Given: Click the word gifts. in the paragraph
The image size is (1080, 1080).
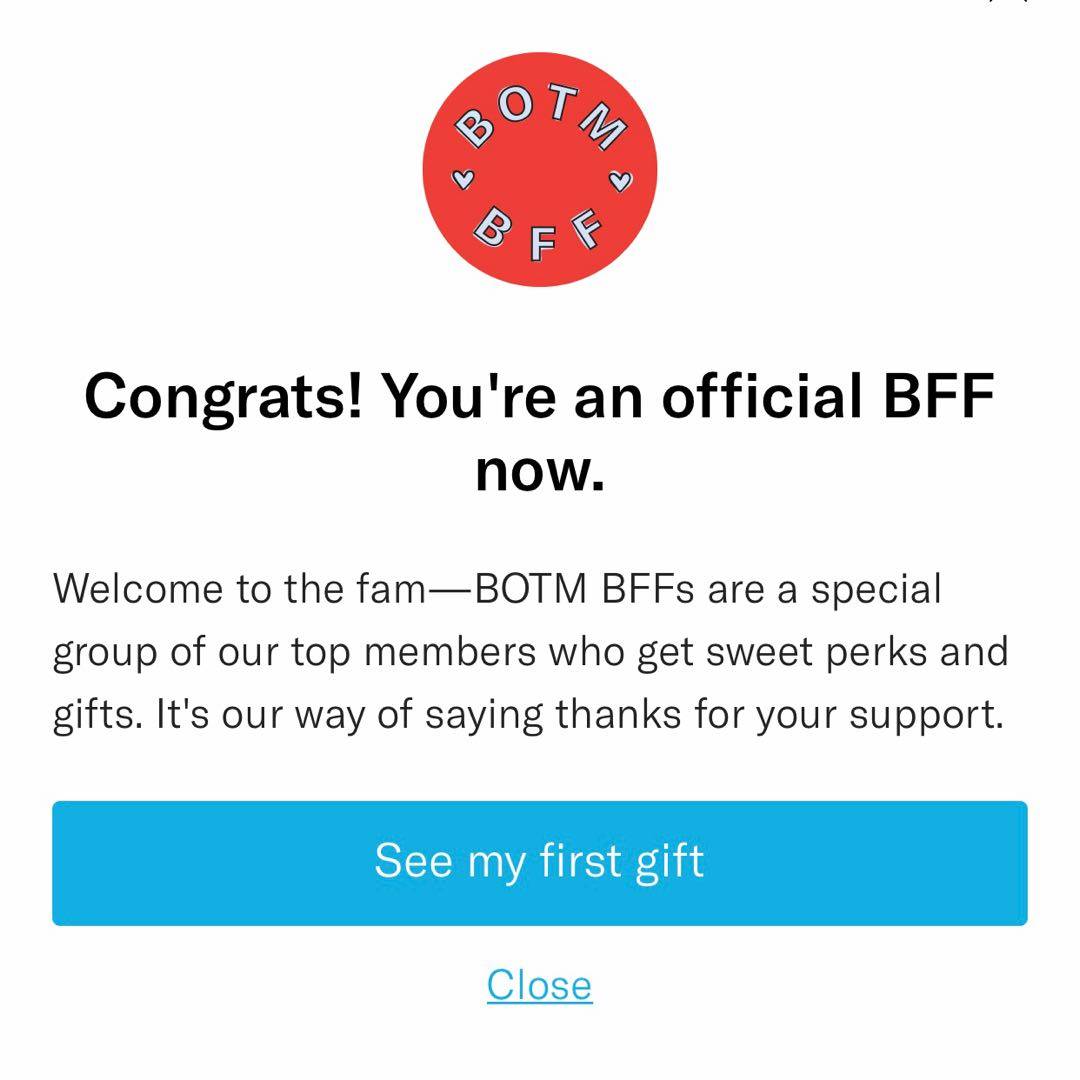Looking at the screenshot, I should click(x=99, y=715).
